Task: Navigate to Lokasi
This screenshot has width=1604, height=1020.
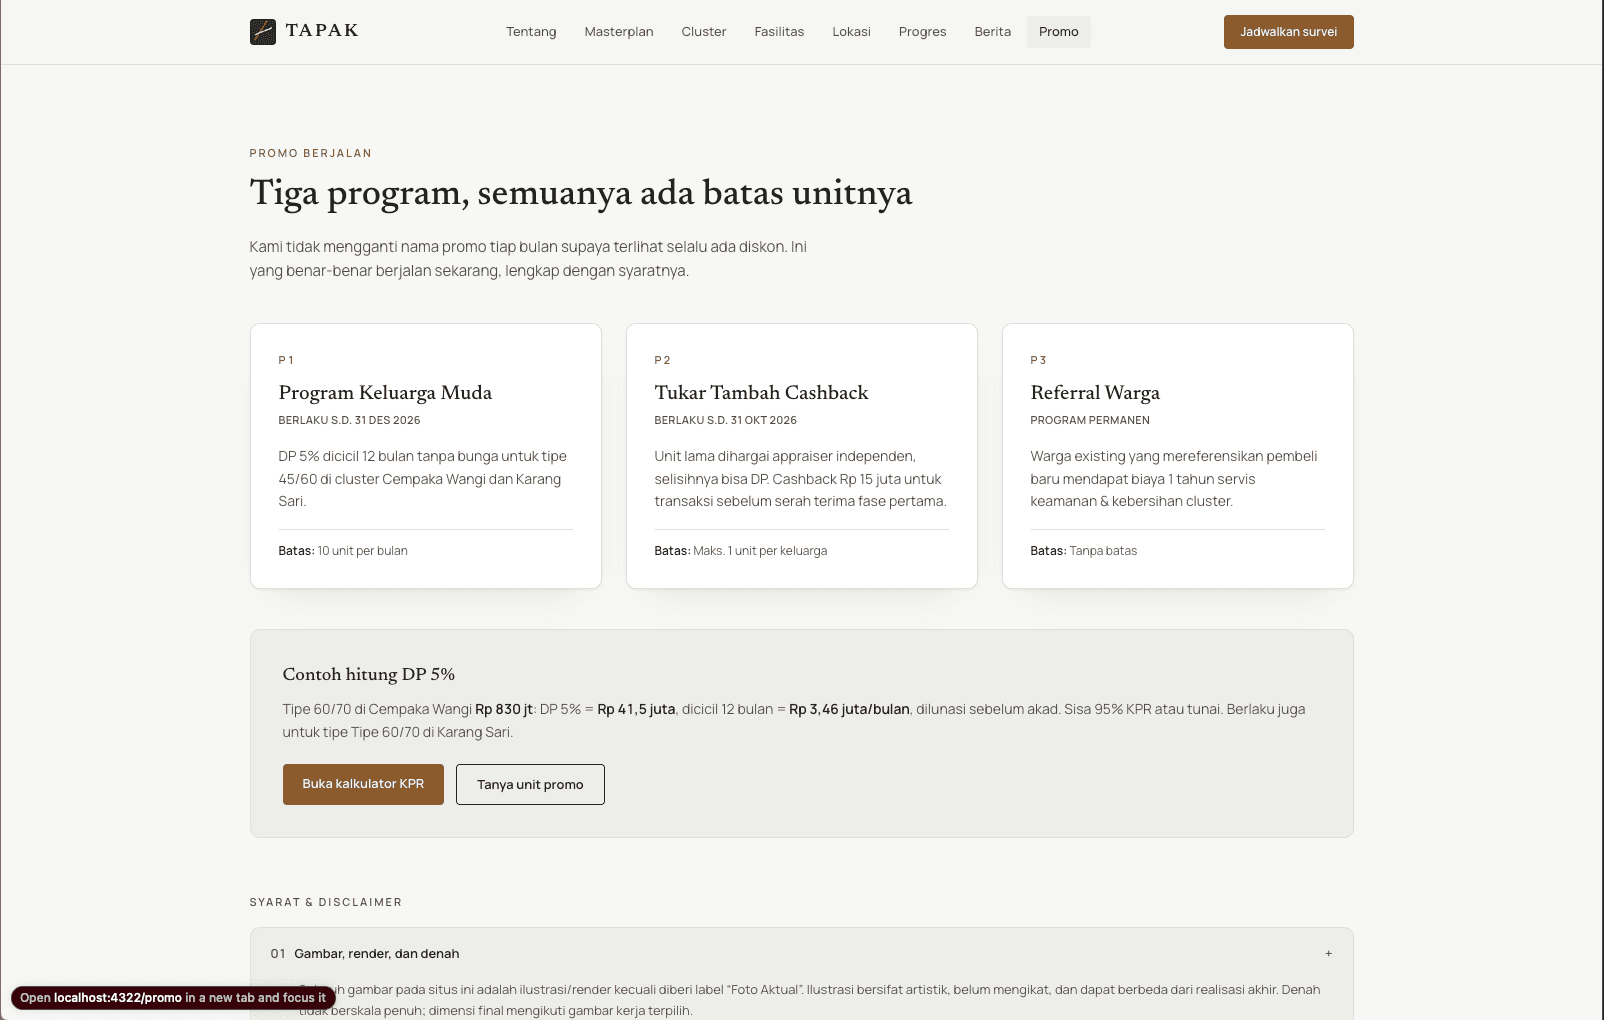Action: (x=851, y=32)
